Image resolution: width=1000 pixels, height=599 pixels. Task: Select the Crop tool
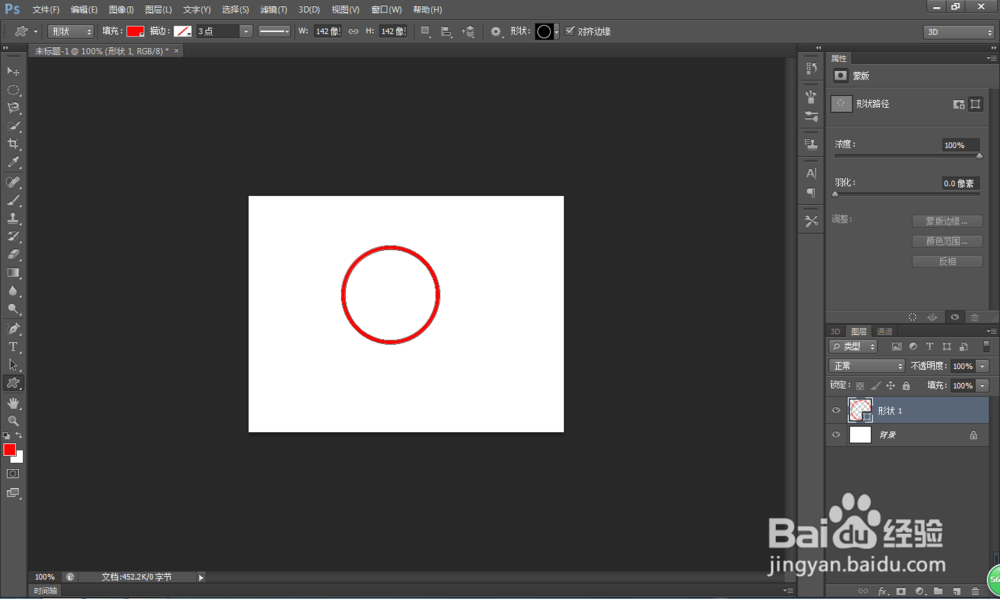tap(13, 144)
